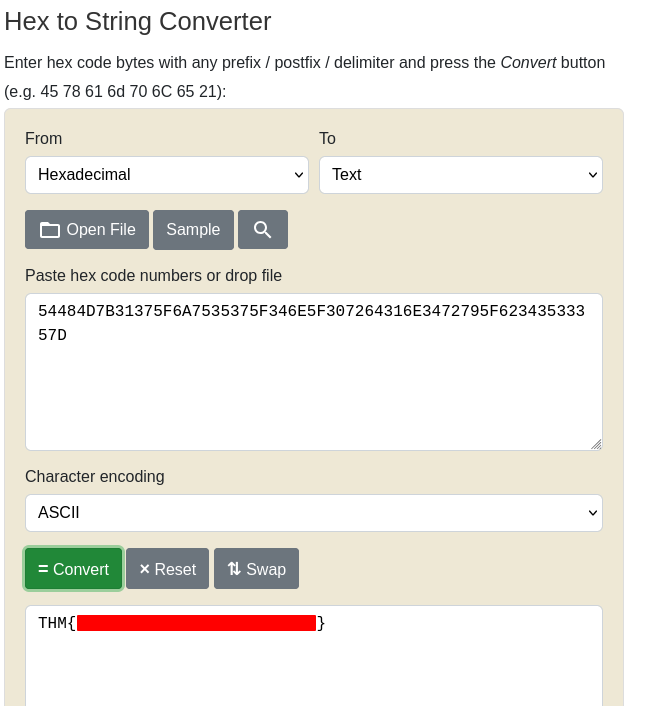Click the up-down arrows icon on Swap
647x706 pixels.
pyautogui.click(x=234, y=569)
